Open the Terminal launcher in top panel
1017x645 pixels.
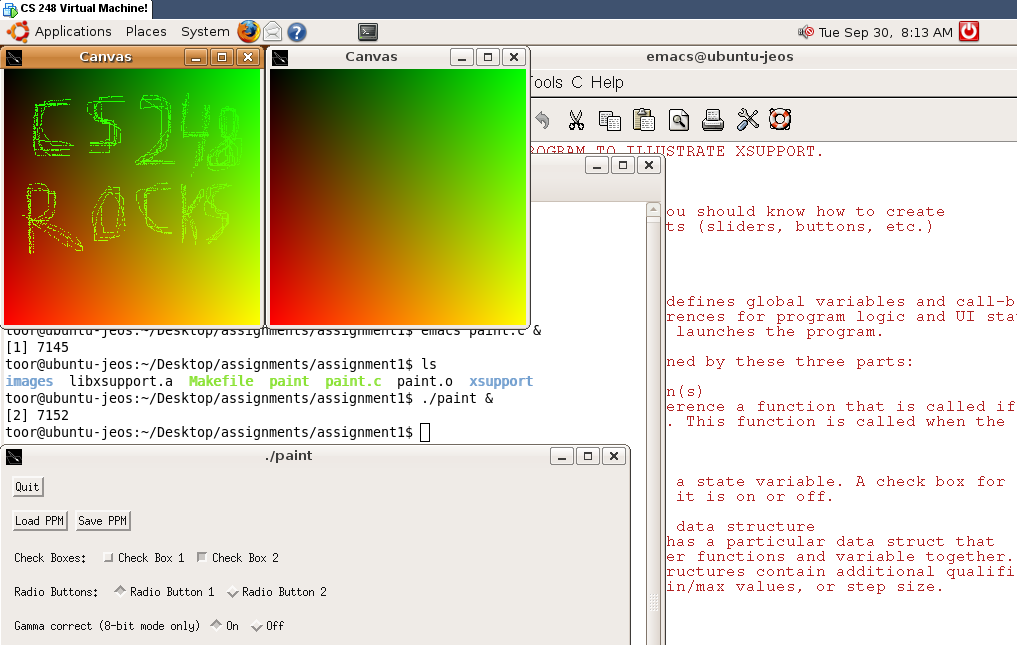pyautogui.click(x=368, y=31)
